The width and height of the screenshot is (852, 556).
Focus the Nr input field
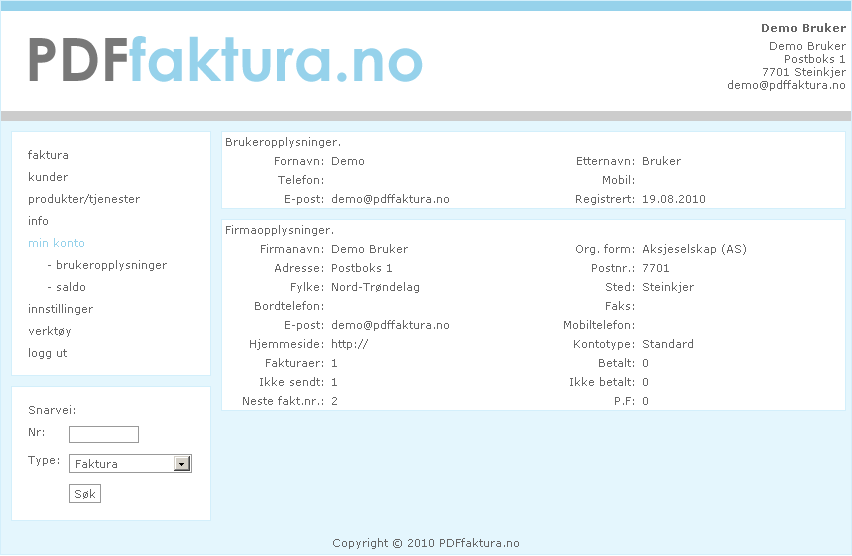104,434
